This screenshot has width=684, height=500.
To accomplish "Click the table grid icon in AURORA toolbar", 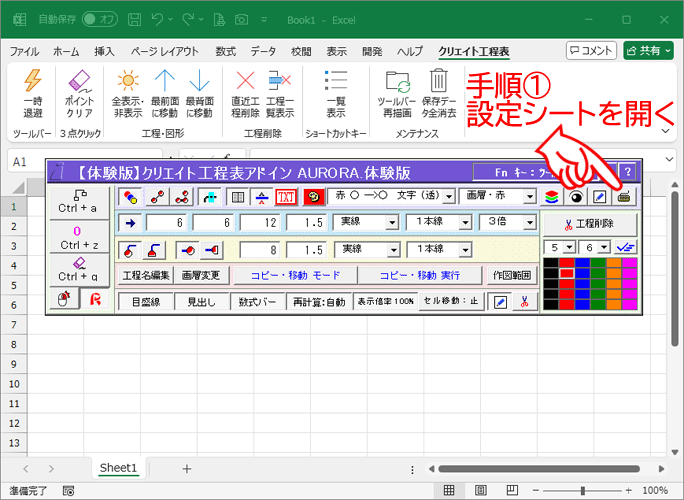I will point(238,197).
